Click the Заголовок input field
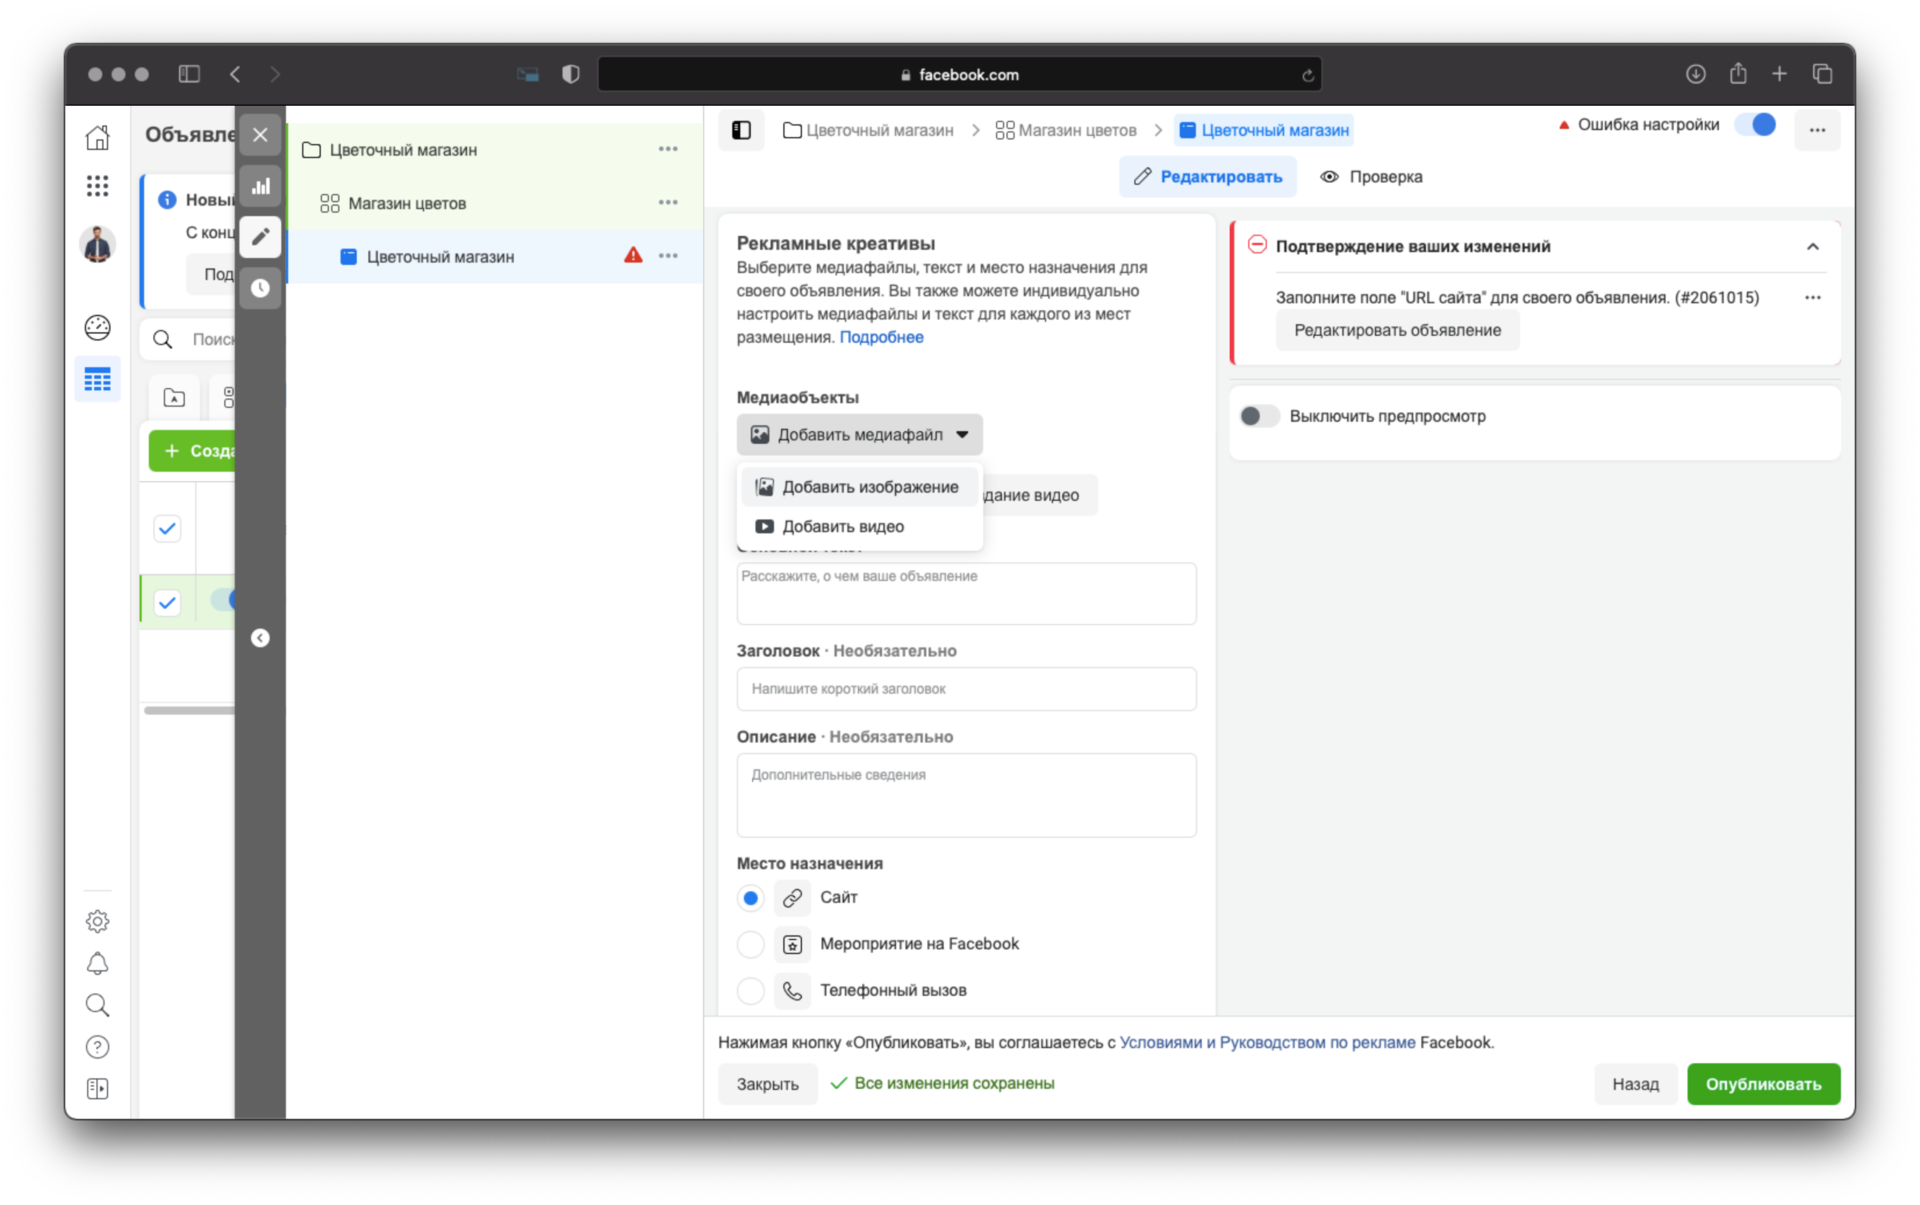 click(966, 689)
